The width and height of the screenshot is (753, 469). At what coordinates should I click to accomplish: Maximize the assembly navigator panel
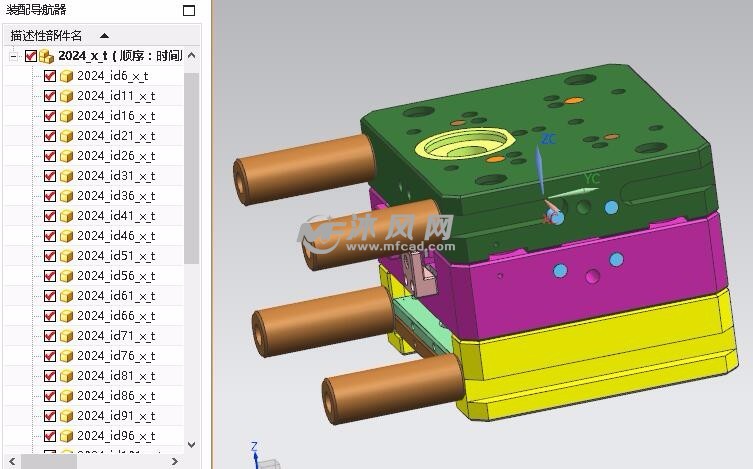click(x=189, y=10)
